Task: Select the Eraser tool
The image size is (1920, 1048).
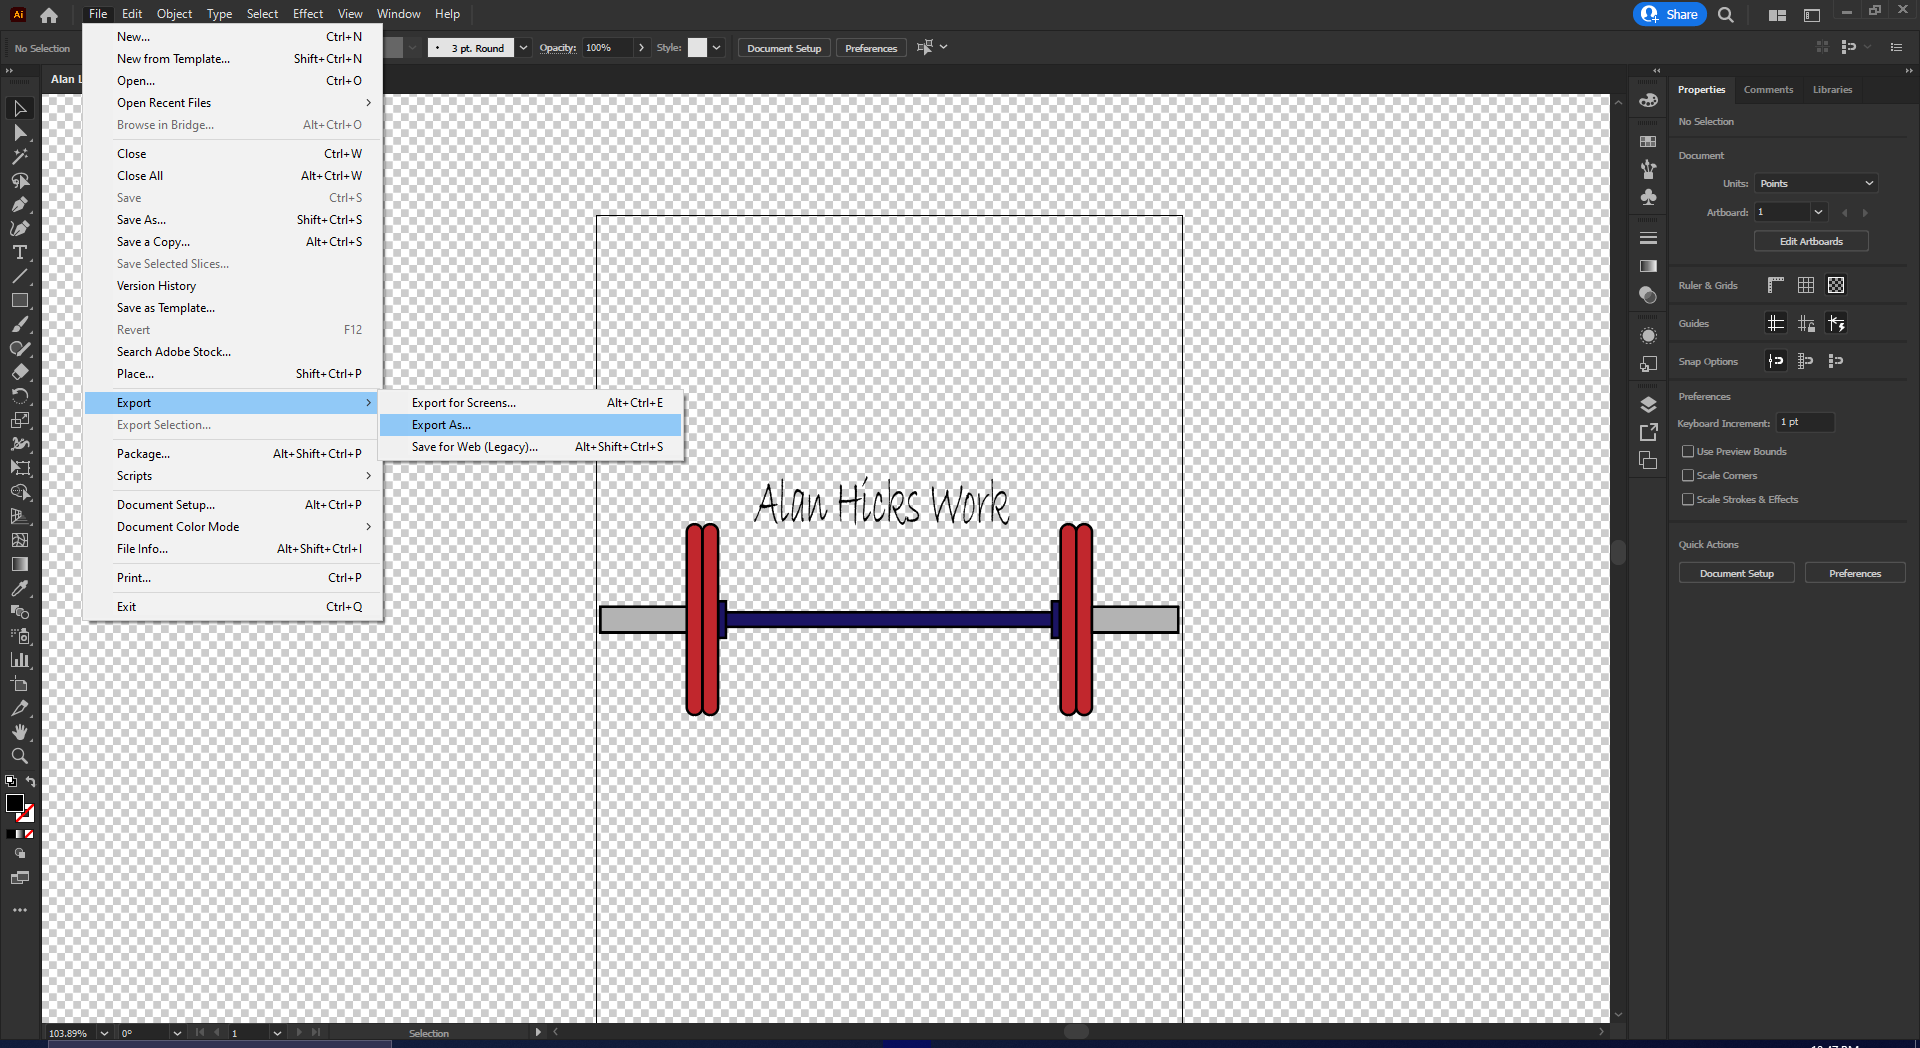Action: (20, 372)
